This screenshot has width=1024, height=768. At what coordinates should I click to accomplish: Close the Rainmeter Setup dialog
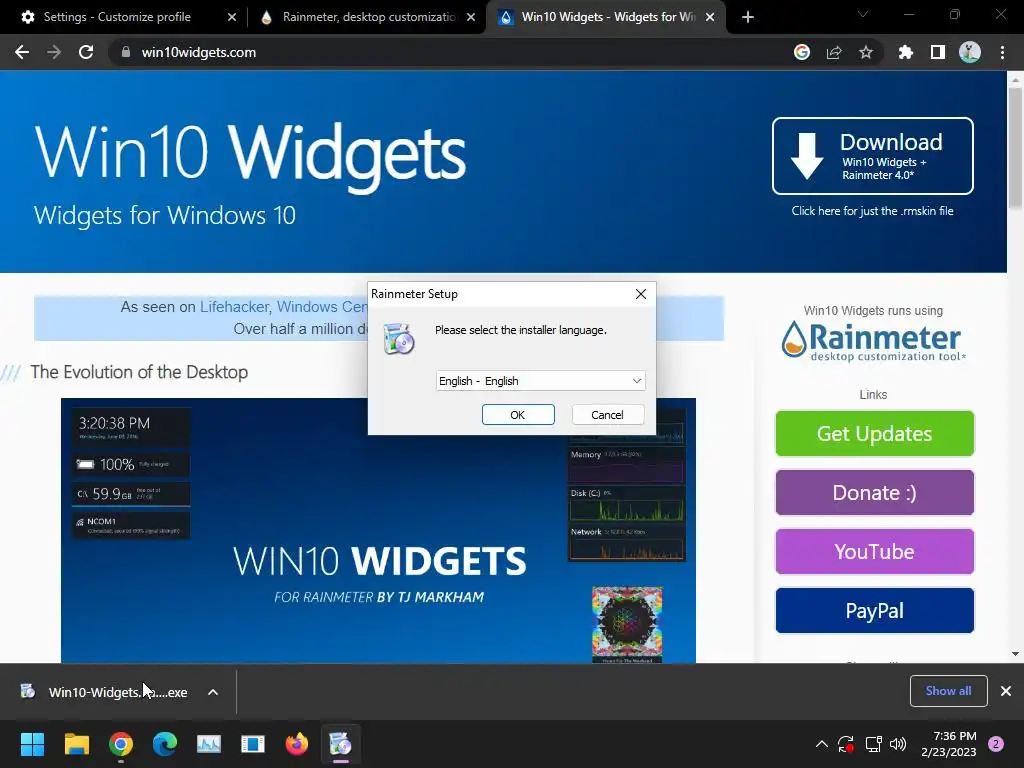[x=641, y=294]
